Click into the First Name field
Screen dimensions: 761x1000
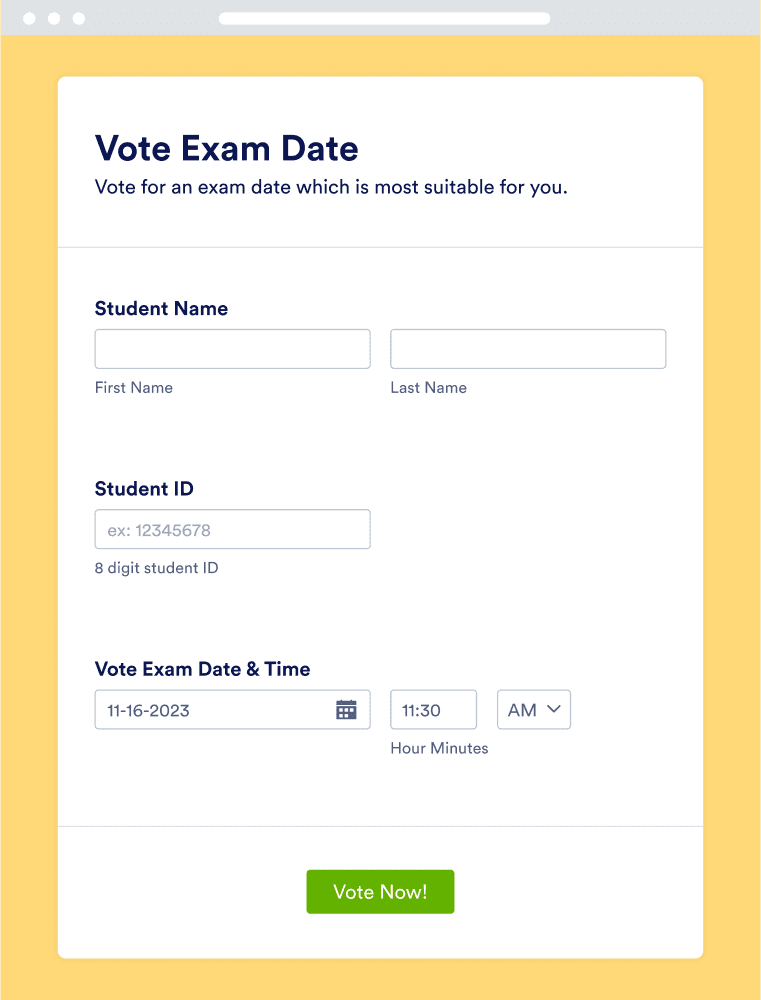click(232, 348)
